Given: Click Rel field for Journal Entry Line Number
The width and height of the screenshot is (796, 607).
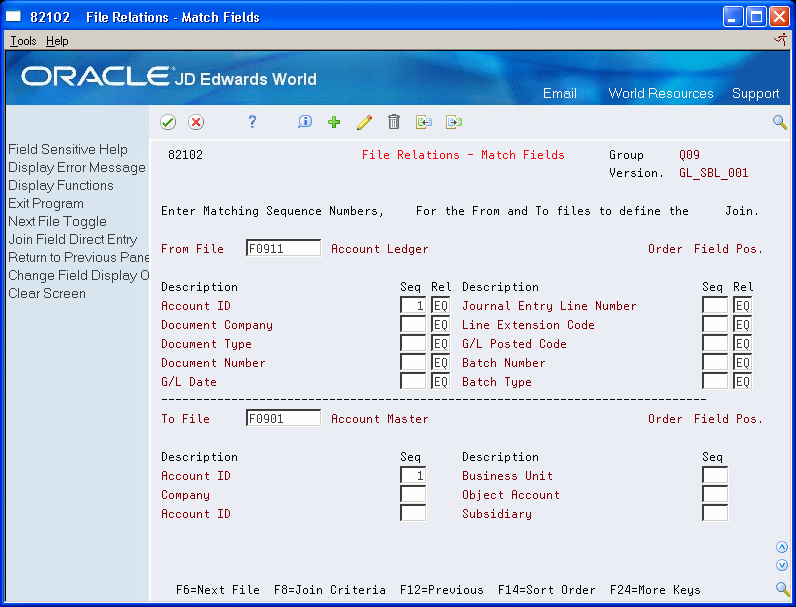Looking at the screenshot, I should click(x=742, y=306).
